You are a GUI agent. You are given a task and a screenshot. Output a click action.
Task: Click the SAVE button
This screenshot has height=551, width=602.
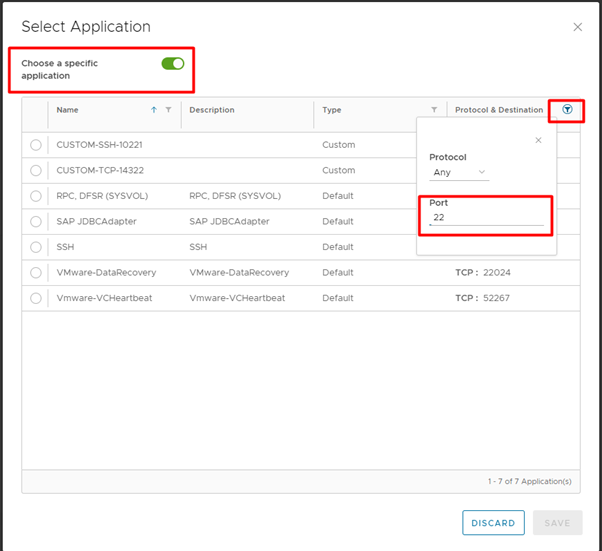point(557,523)
